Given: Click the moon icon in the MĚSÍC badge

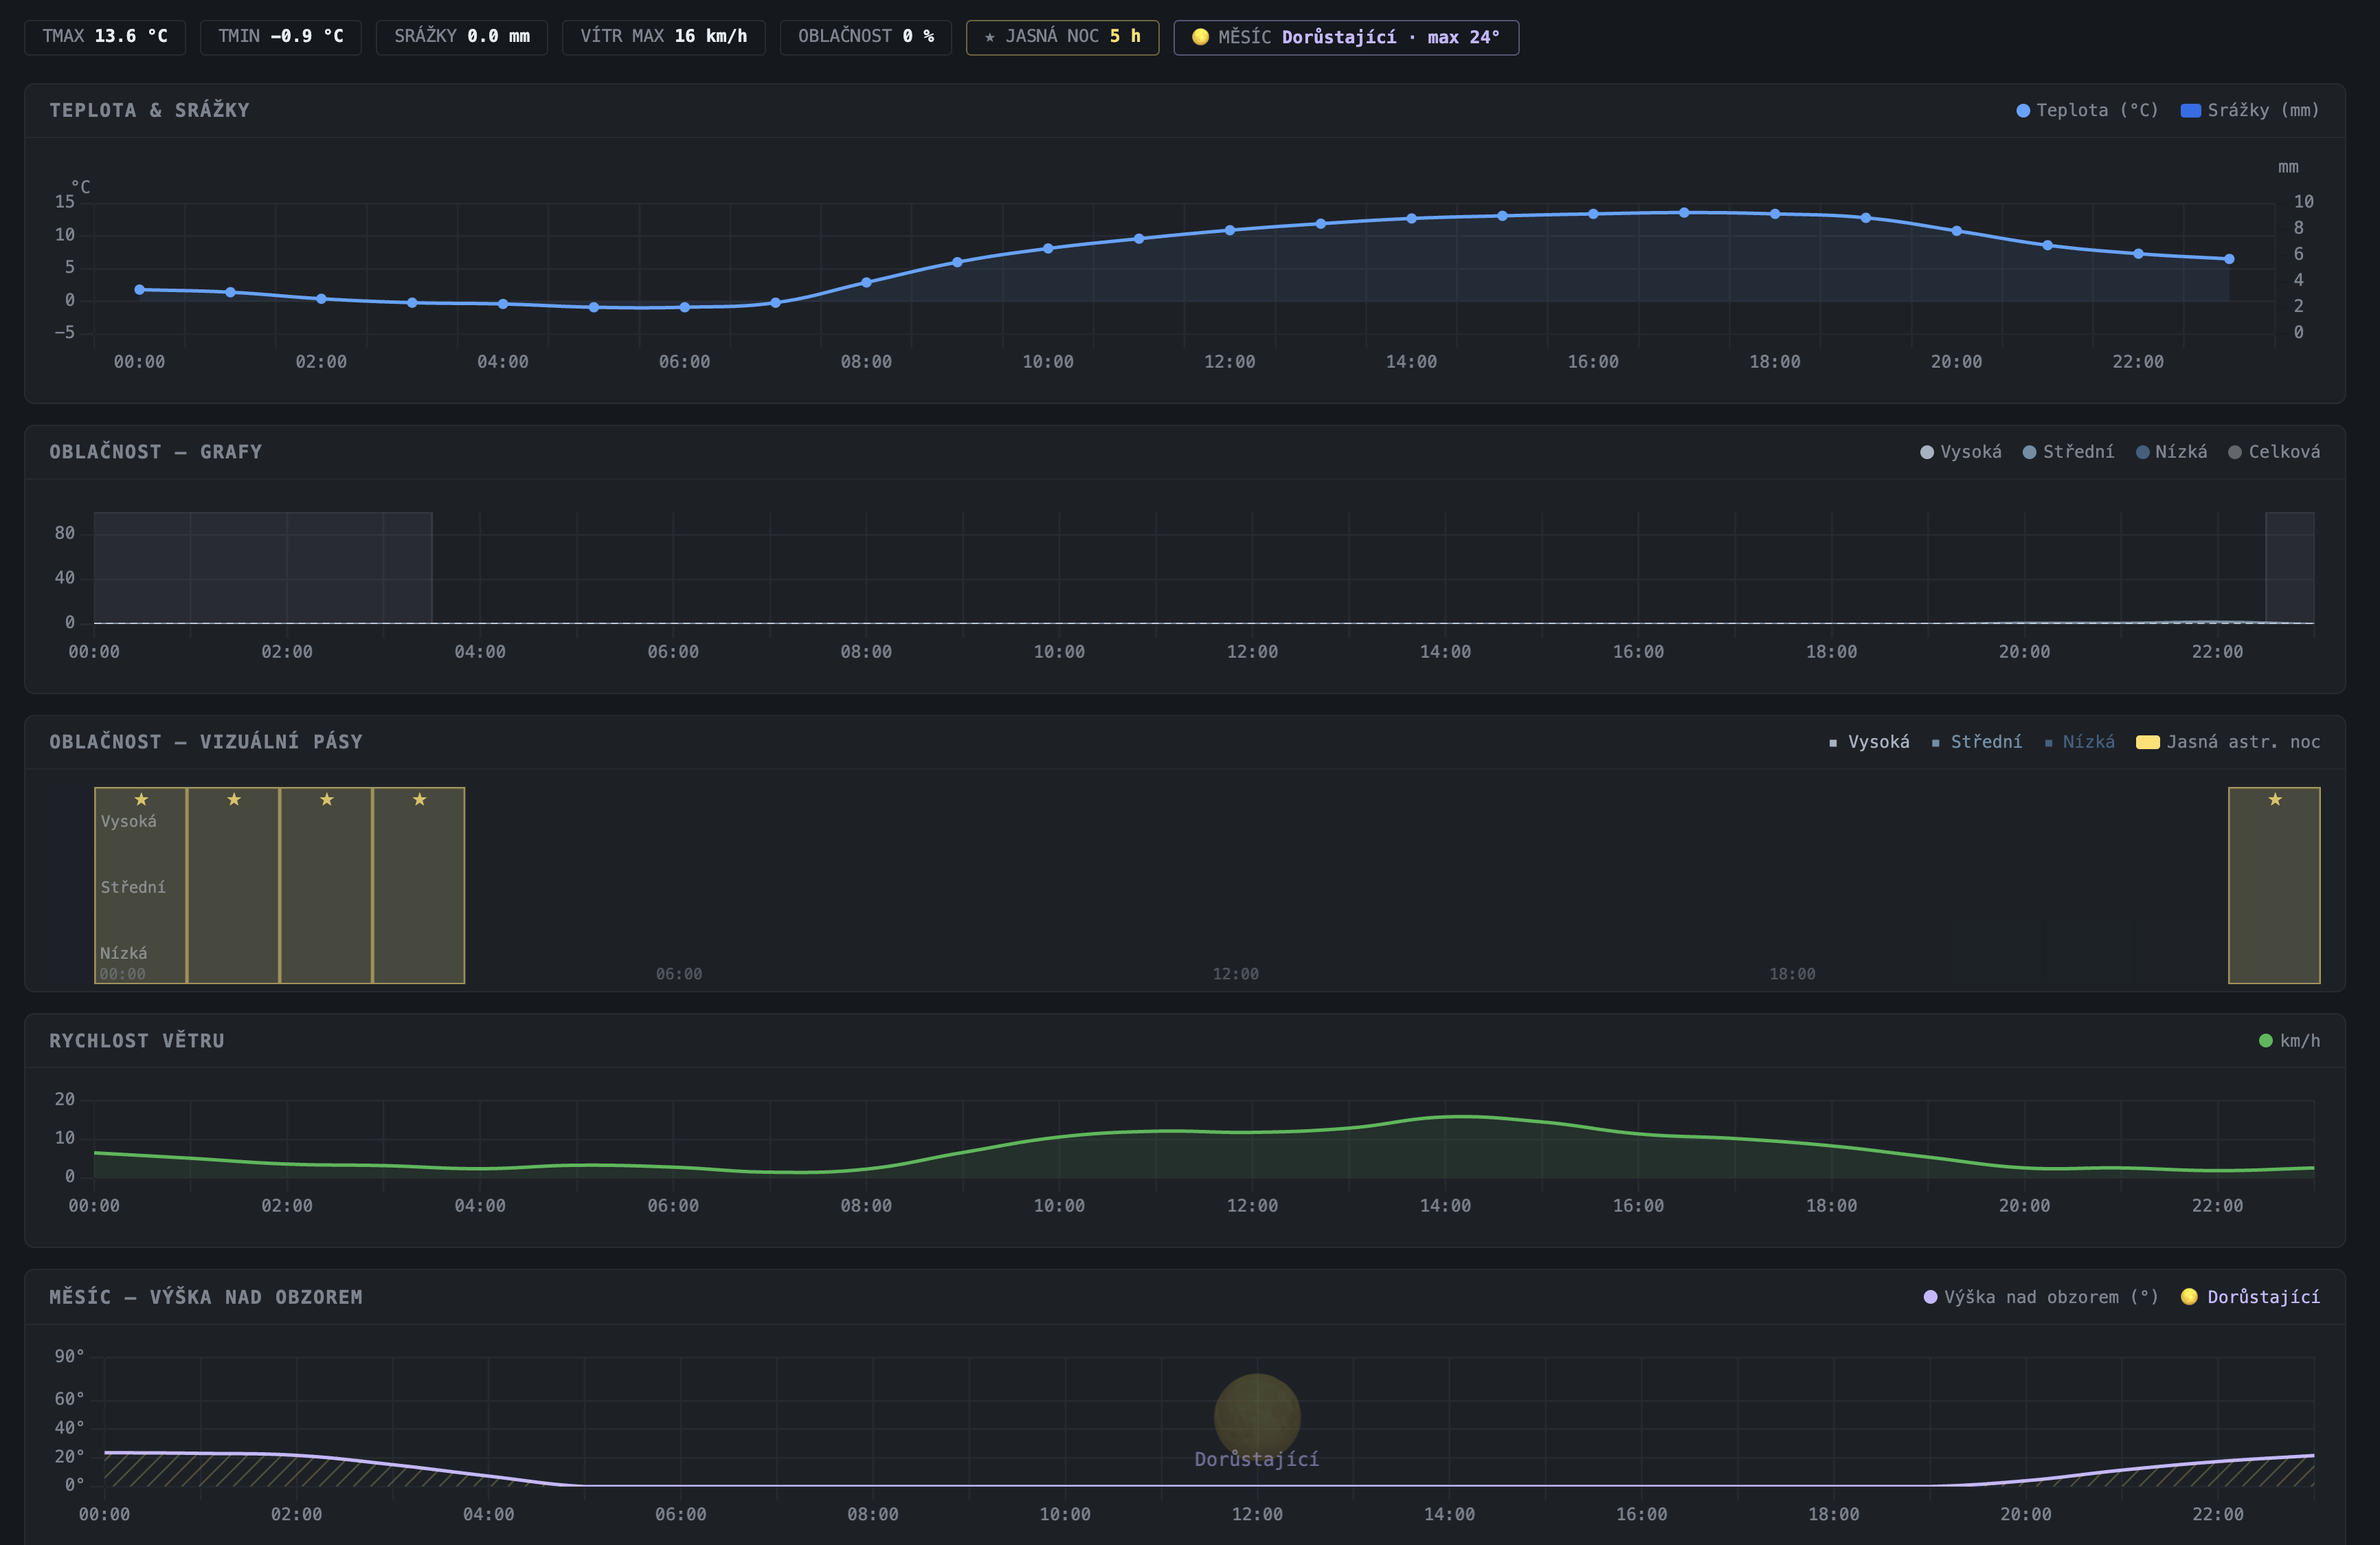Looking at the screenshot, I should [1200, 37].
